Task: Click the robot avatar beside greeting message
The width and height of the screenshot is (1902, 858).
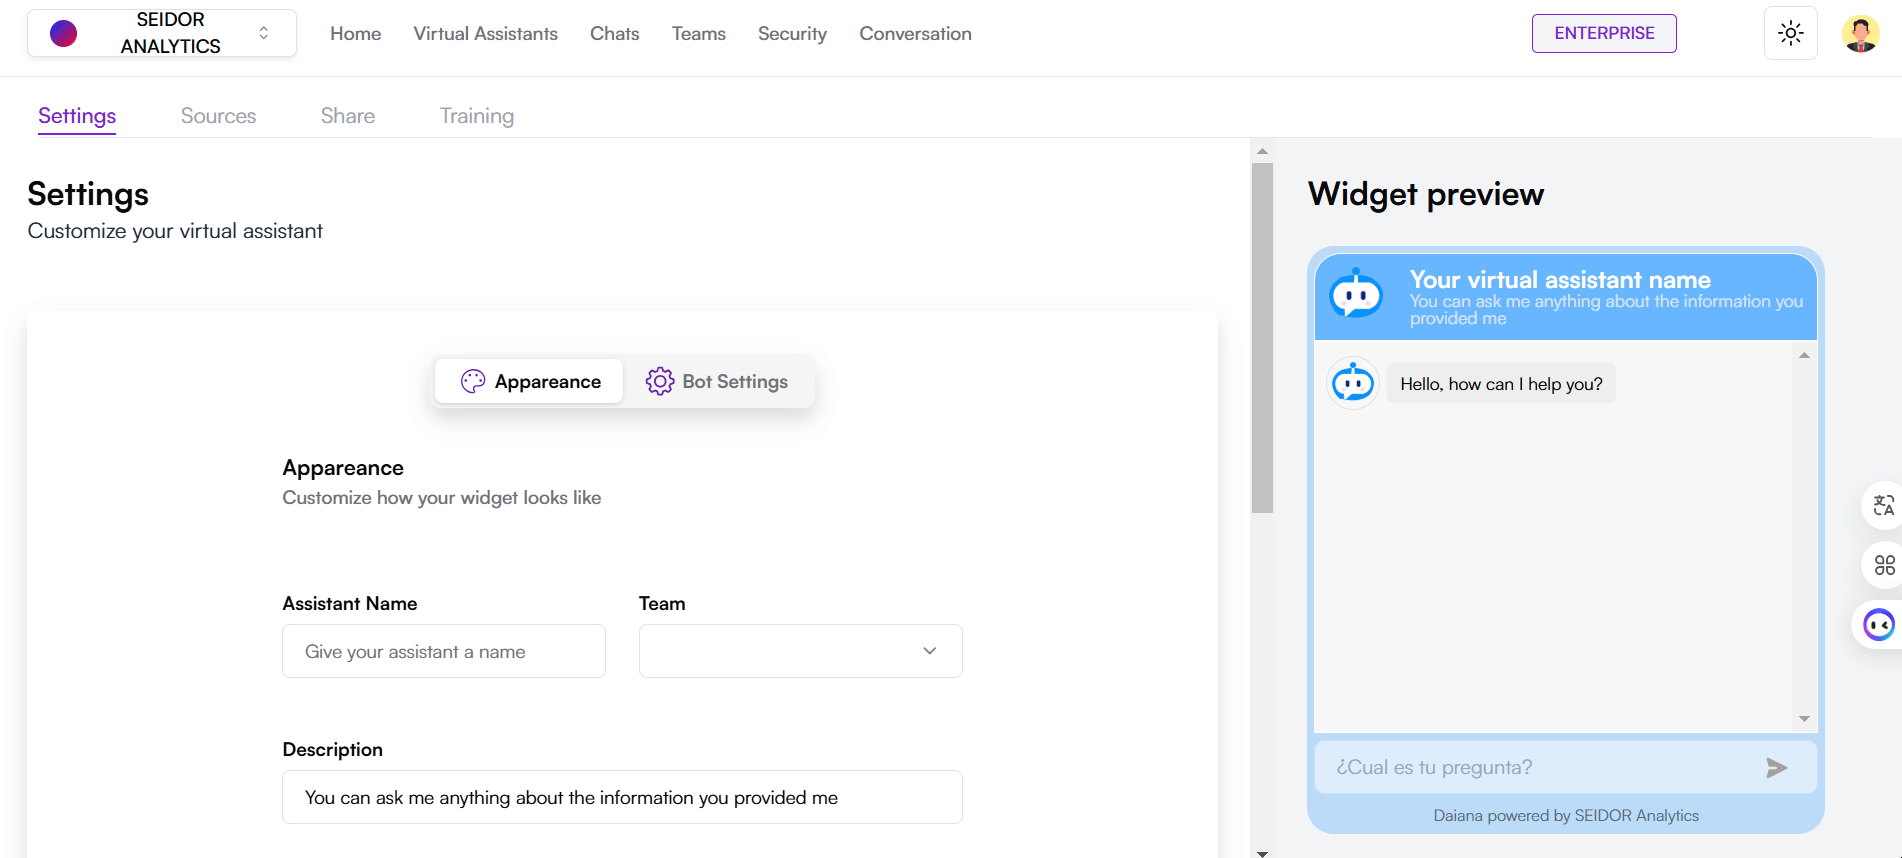Action: point(1353,383)
